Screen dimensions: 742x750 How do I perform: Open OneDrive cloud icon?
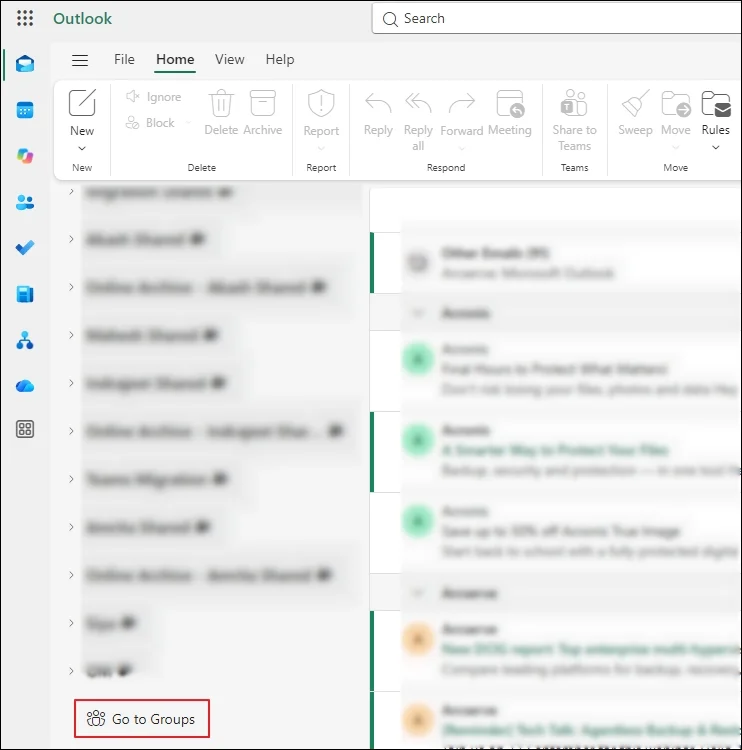pos(25,386)
